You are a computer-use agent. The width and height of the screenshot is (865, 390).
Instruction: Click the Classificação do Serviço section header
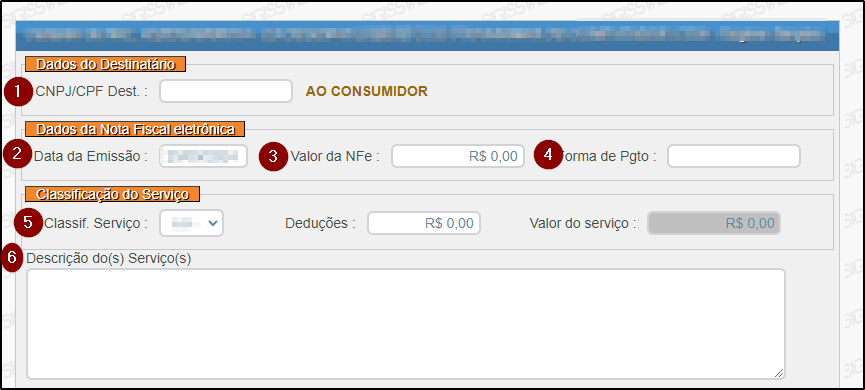tap(113, 194)
